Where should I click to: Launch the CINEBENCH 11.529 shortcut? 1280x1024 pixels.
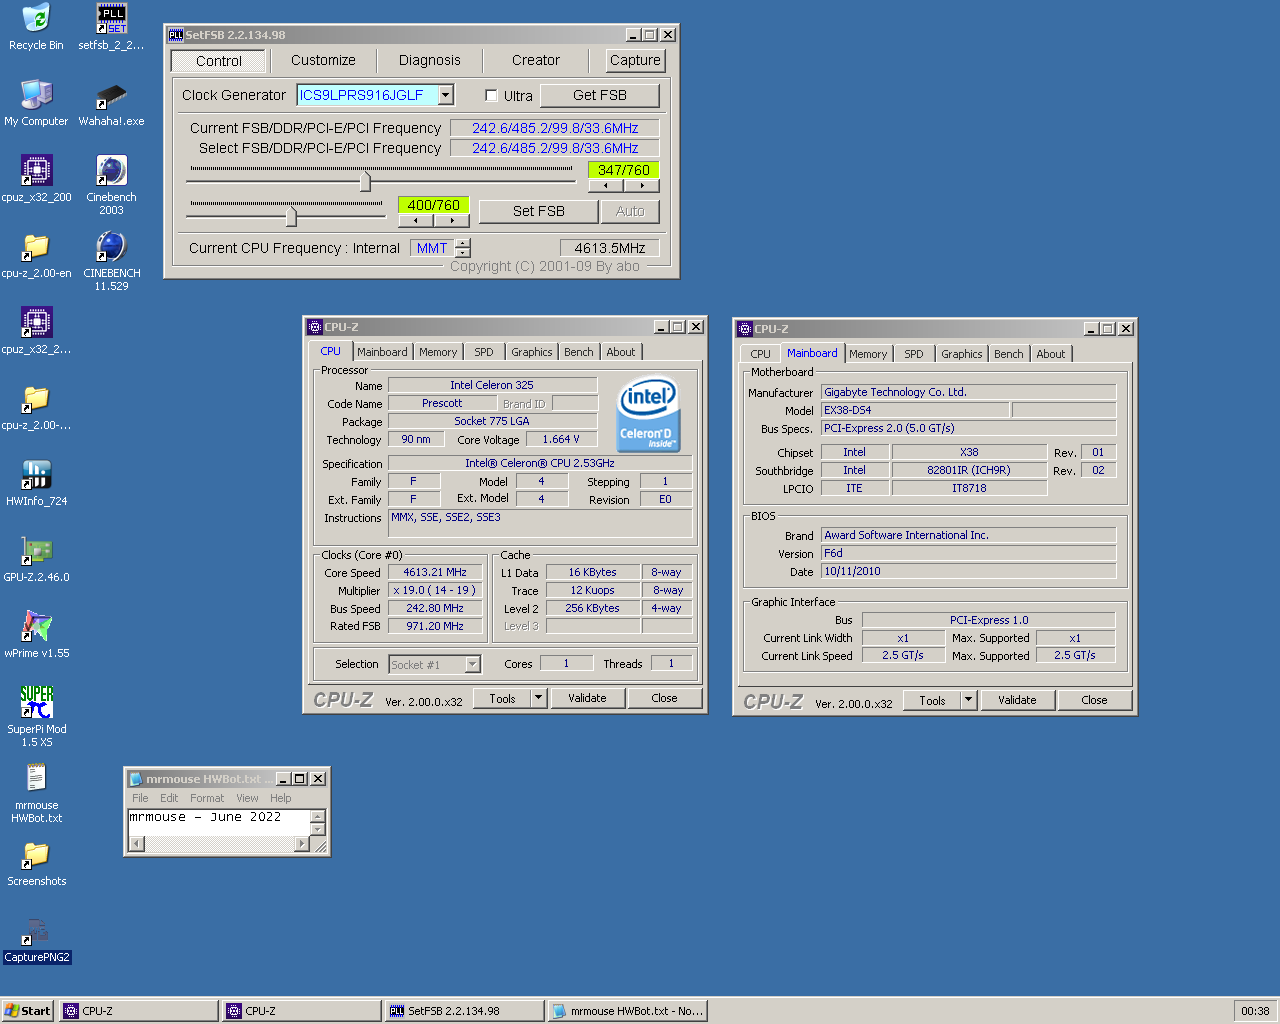pyautogui.click(x=111, y=261)
